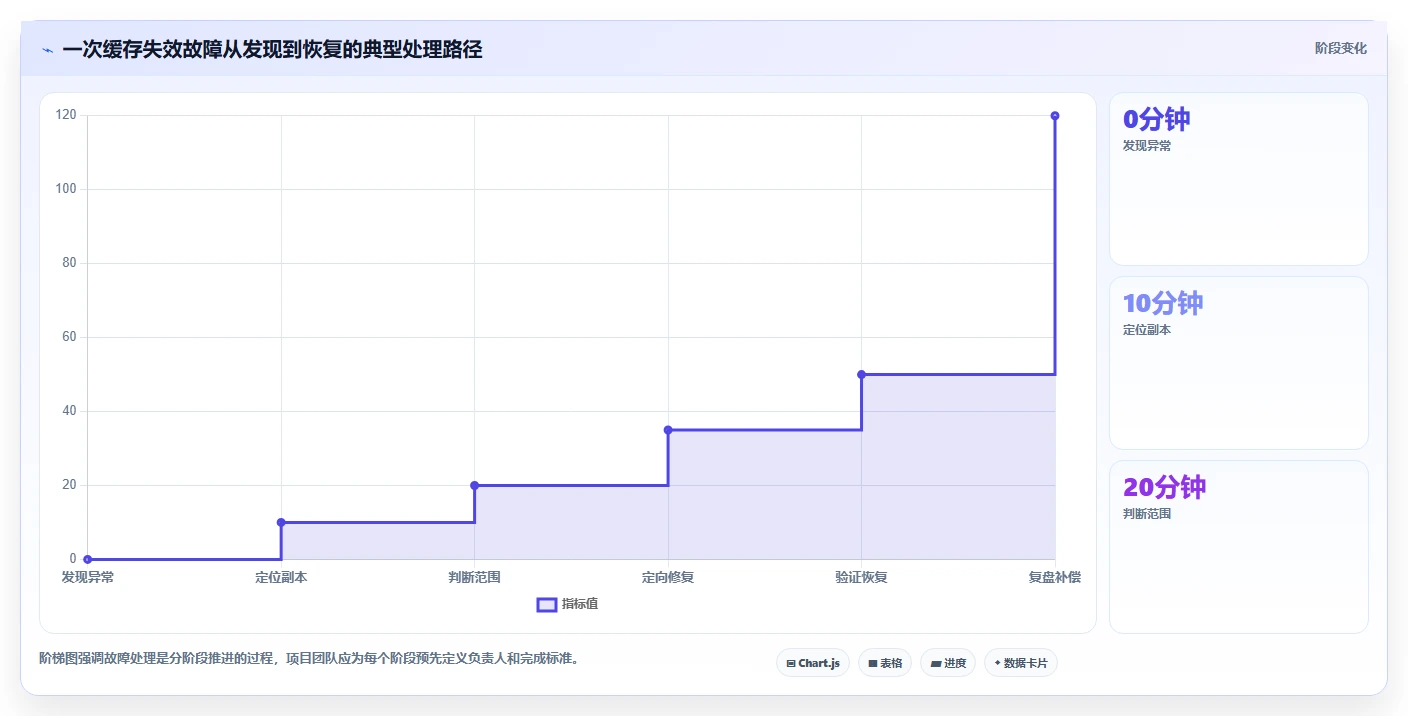Click the x-axis label 复盘补偿
1408x716 pixels.
pos(1055,577)
